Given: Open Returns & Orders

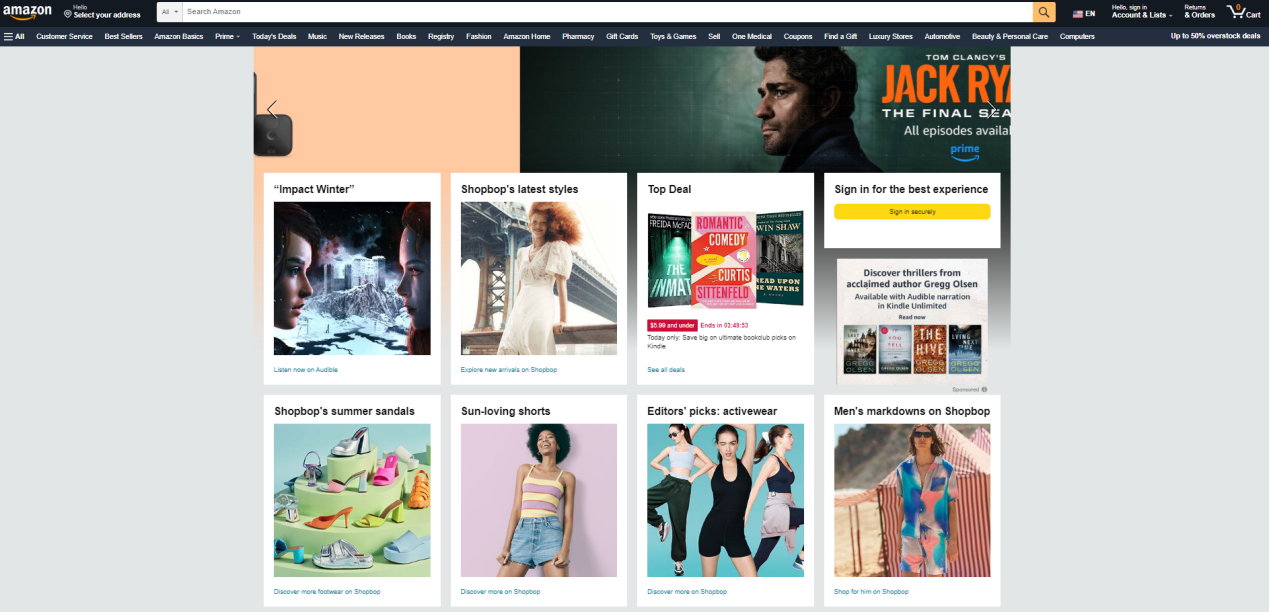Looking at the screenshot, I should click(x=1199, y=12).
